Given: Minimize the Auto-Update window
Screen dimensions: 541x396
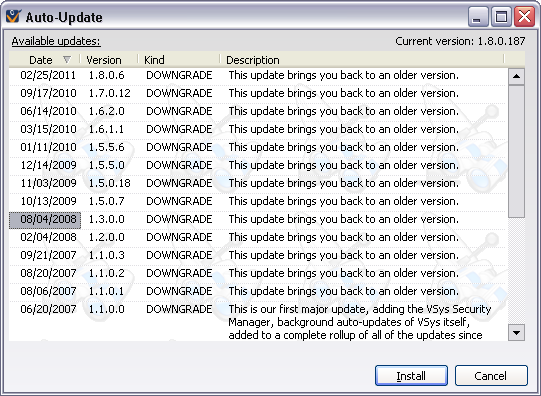Looking at the screenshot, I should click(478, 17).
